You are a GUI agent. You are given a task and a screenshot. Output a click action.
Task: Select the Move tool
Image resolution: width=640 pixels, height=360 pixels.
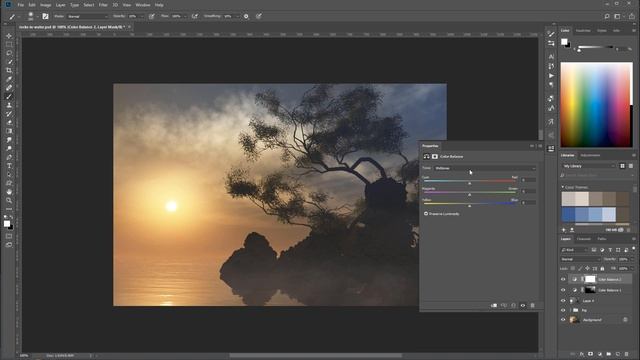pos(9,36)
